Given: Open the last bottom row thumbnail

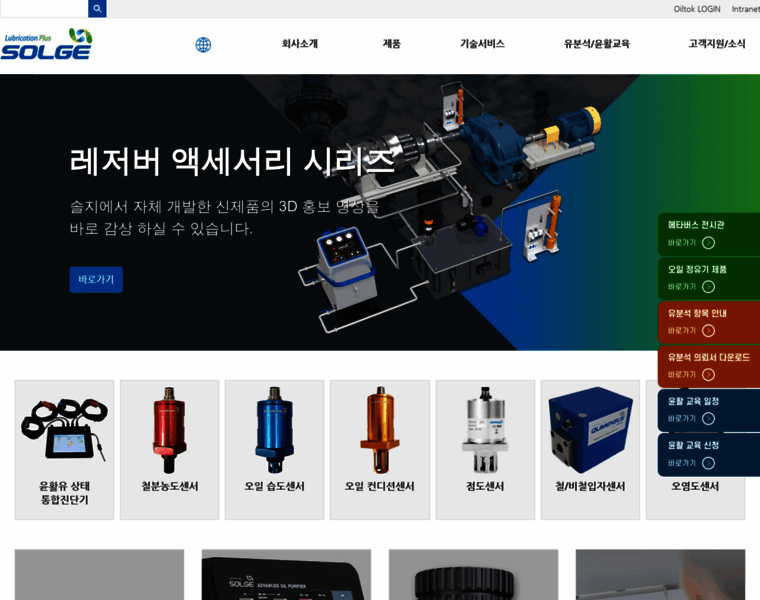Looking at the screenshot, I should 660,575.
